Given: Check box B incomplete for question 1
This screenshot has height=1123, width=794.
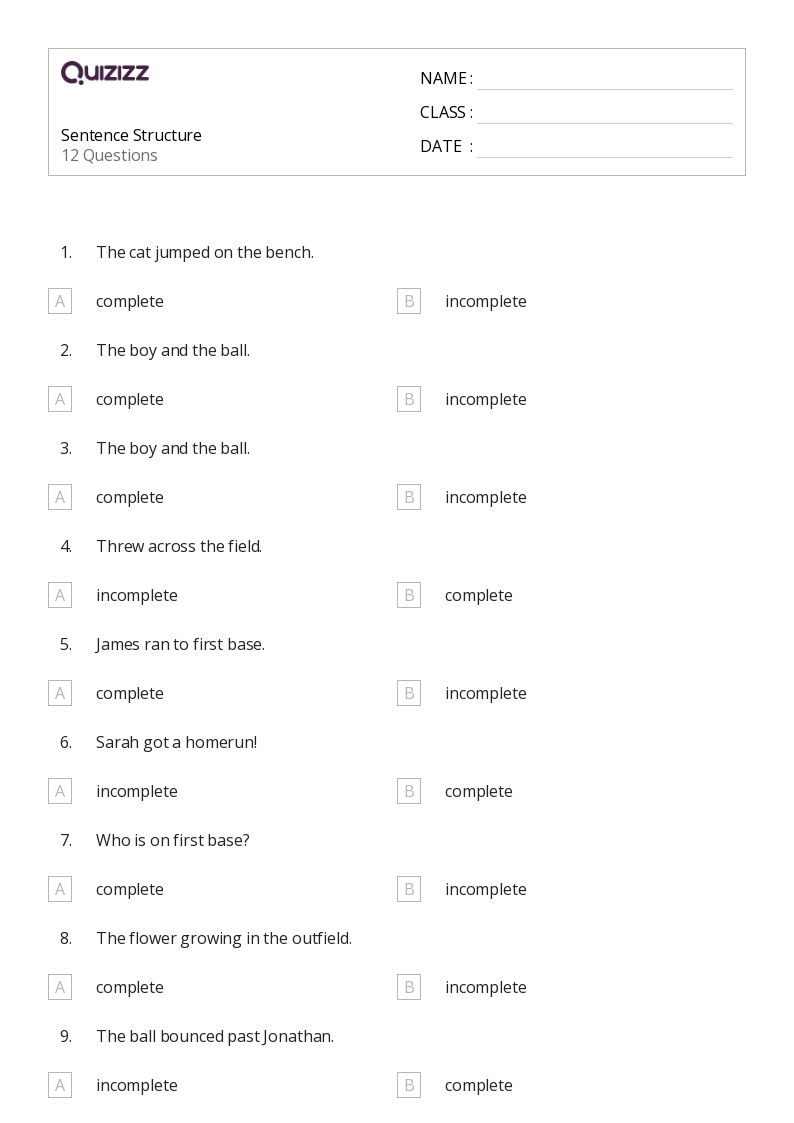Looking at the screenshot, I should coord(409,301).
